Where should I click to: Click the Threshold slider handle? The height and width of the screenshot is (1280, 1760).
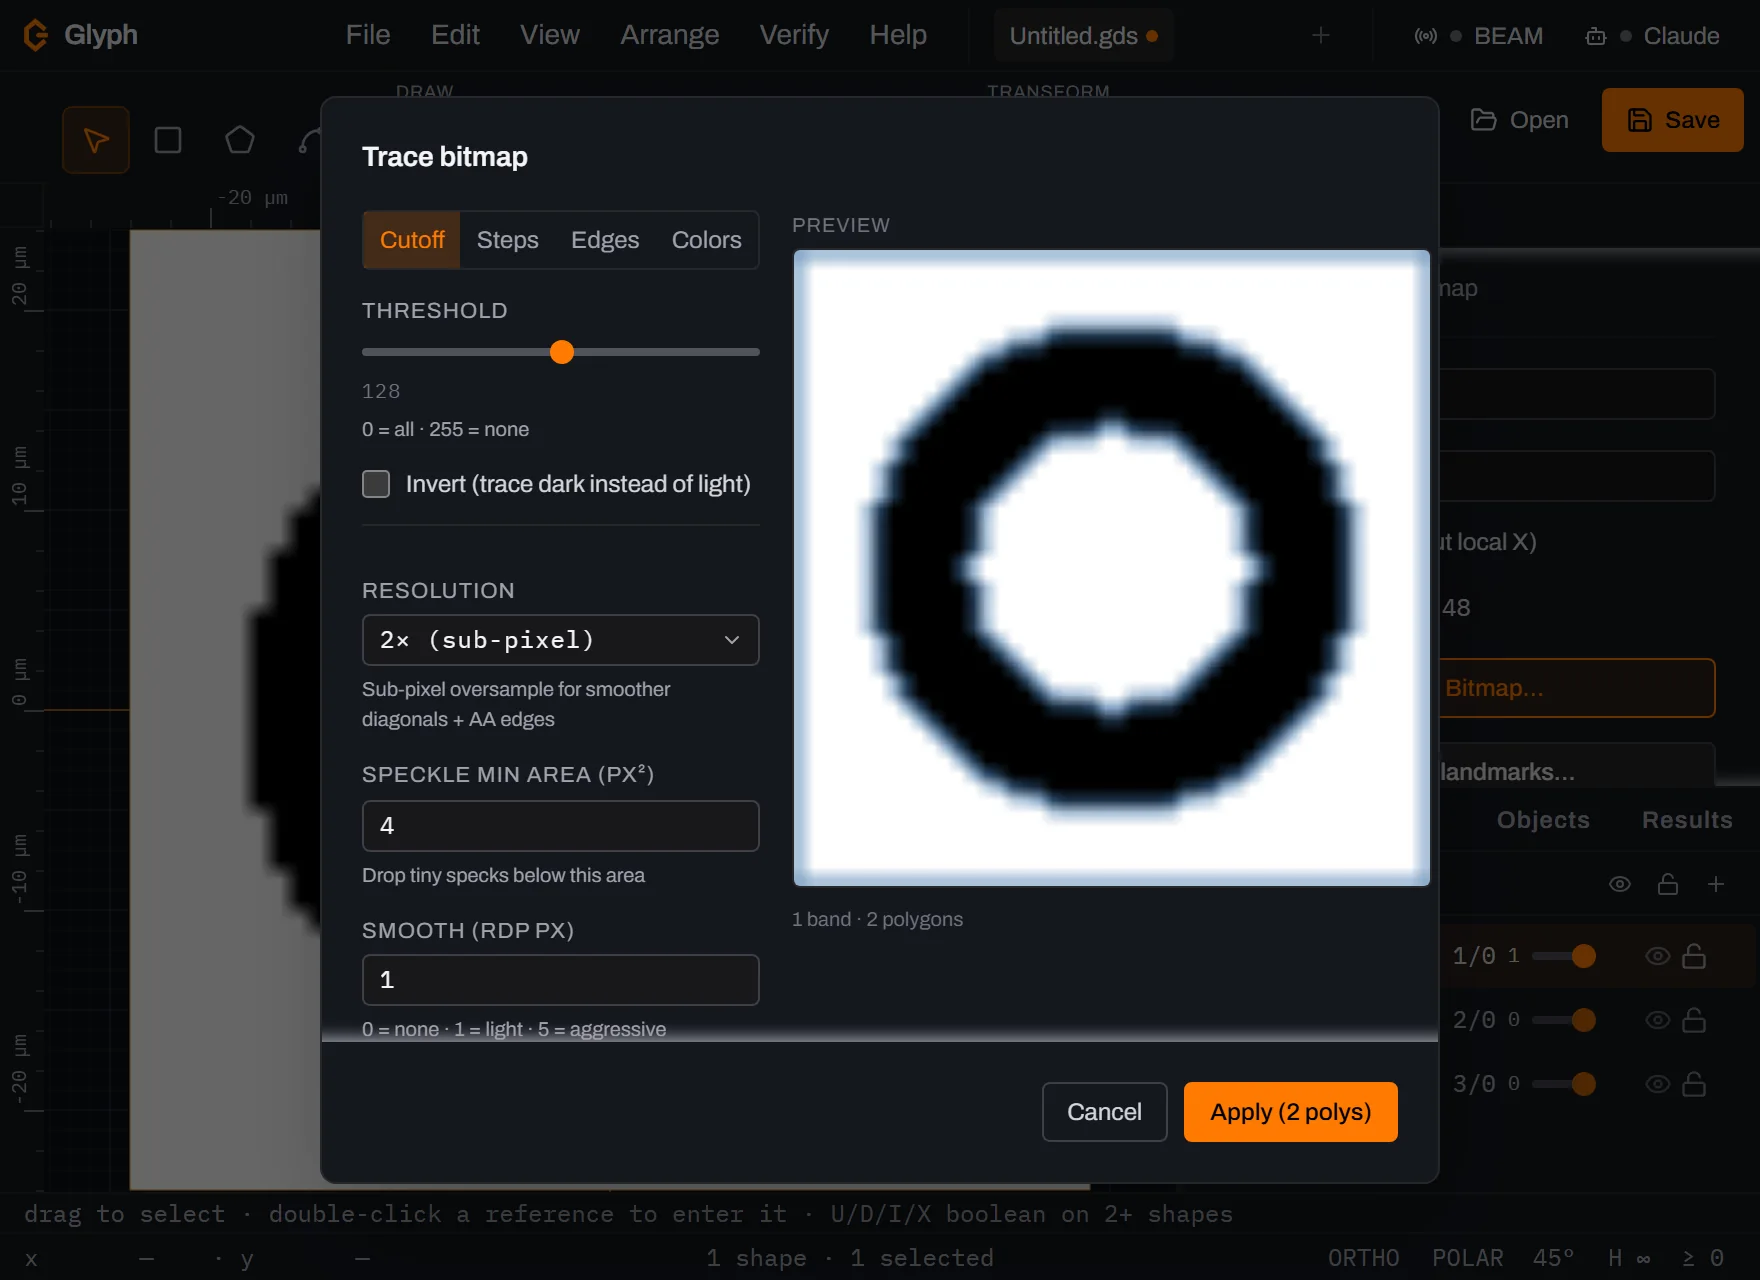pyautogui.click(x=562, y=352)
